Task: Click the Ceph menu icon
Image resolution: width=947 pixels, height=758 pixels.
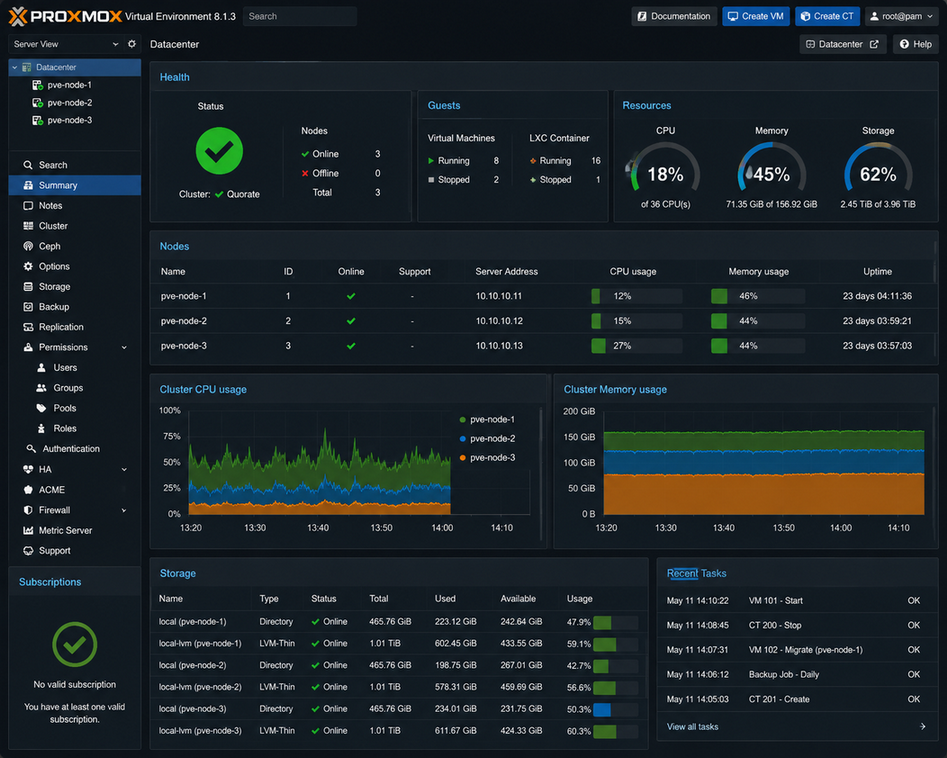Action: tap(28, 246)
